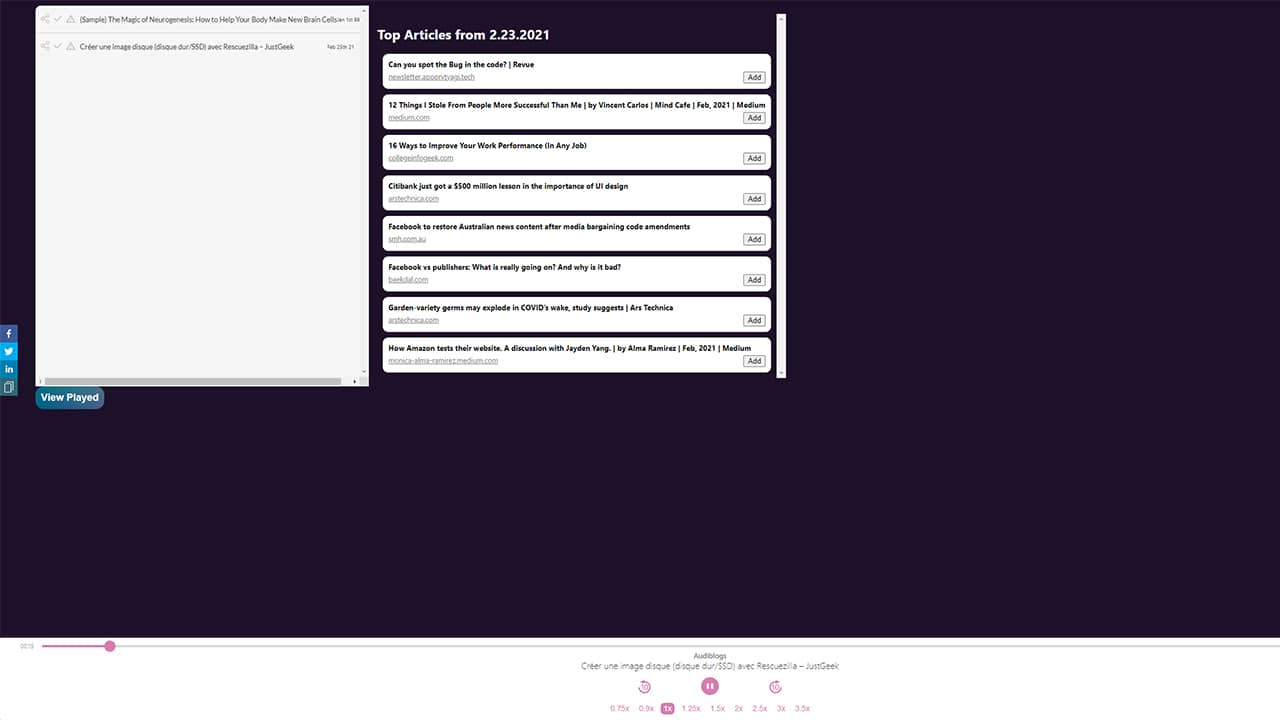The width and height of the screenshot is (1280, 720).
Task: Open arstechnica.com link under Citibank article
Action: click(413, 199)
